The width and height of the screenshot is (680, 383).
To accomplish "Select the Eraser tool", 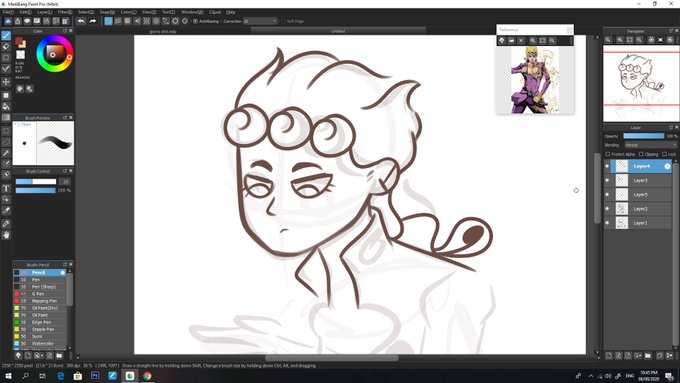I will [x=6, y=46].
